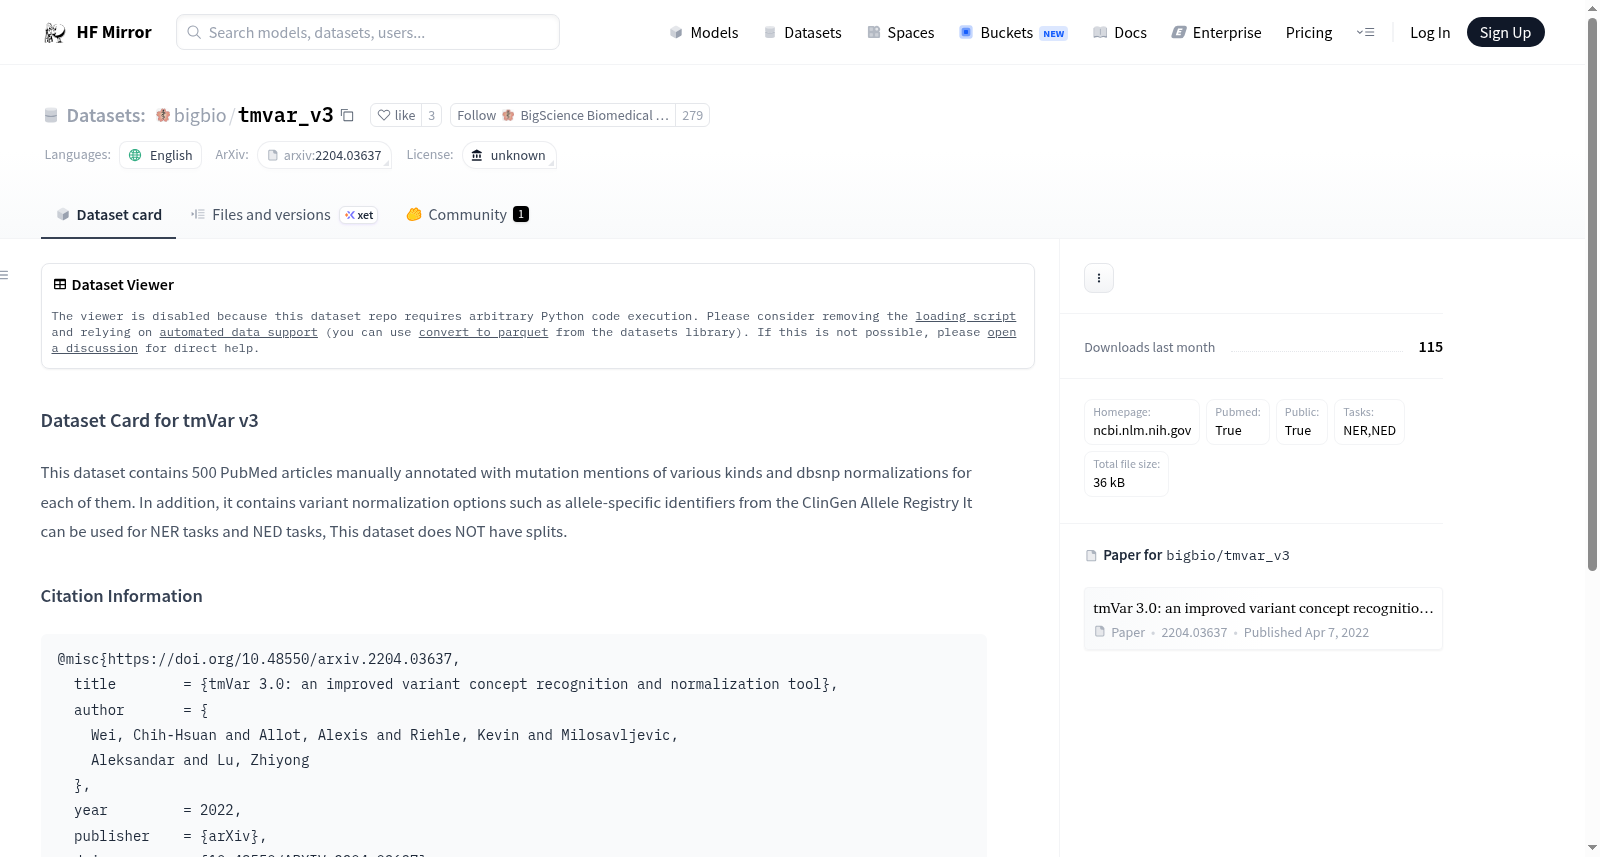Click the Total file size 36 kB tag

click(x=1126, y=474)
